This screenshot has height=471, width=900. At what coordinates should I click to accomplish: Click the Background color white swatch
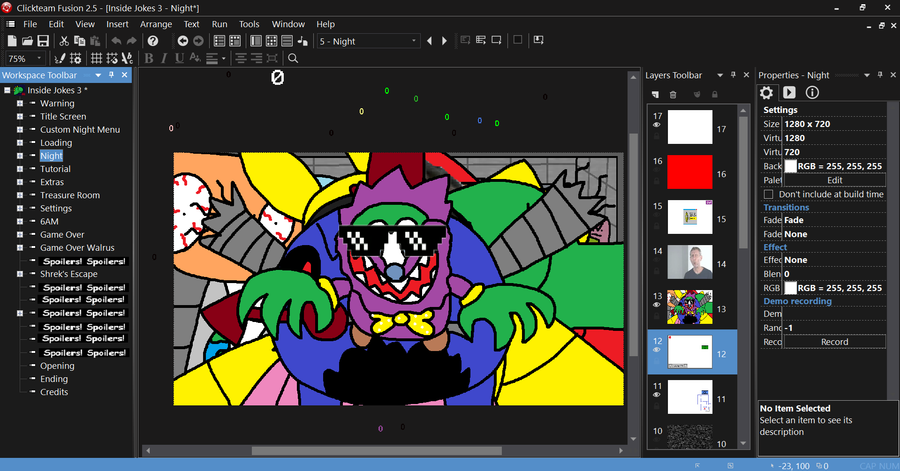(790, 166)
